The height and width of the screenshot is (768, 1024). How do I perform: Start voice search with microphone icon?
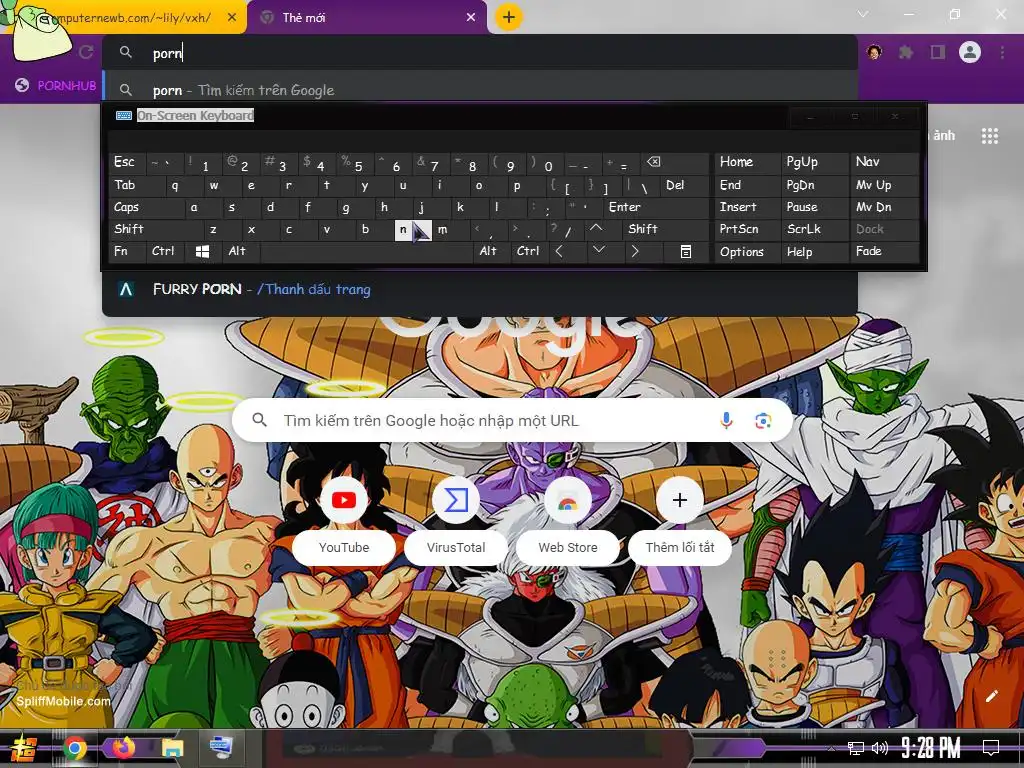tap(726, 421)
